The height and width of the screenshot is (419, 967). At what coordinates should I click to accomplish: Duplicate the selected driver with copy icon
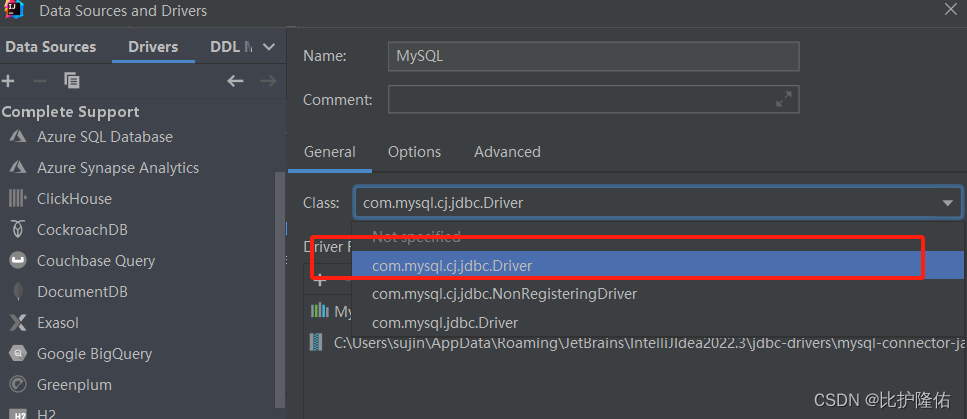tap(72, 81)
